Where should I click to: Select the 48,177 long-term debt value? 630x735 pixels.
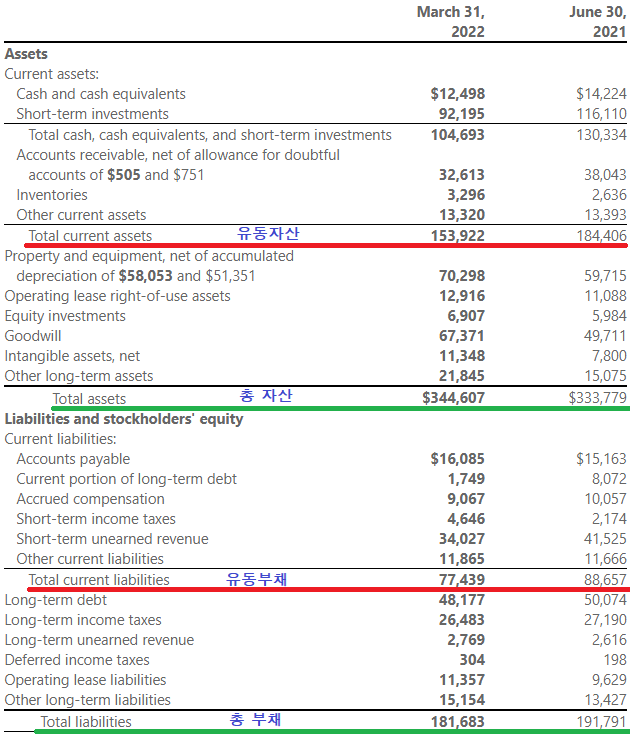[461, 600]
